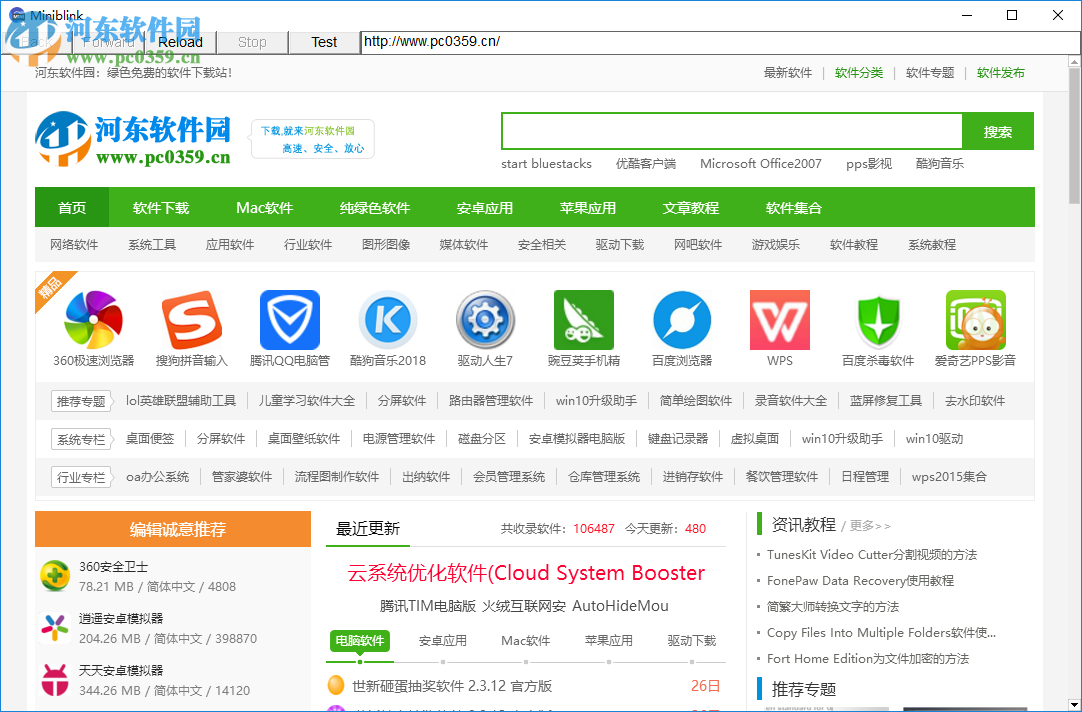Open the 腾讯QQ电脑管 shield icon
The image size is (1082, 712).
click(x=290, y=319)
